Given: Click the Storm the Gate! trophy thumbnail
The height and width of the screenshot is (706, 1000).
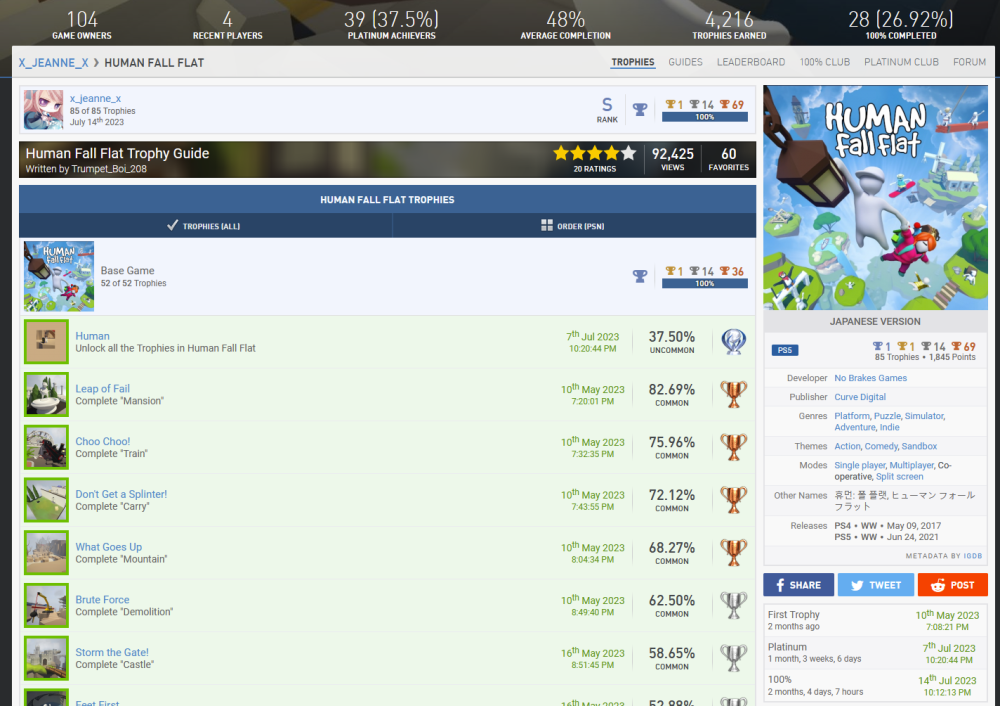Looking at the screenshot, I should 46,658.
